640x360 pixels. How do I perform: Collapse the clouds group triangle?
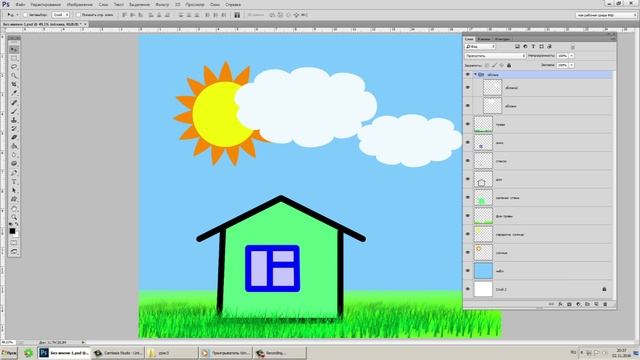pyautogui.click(x=475, y=75)
